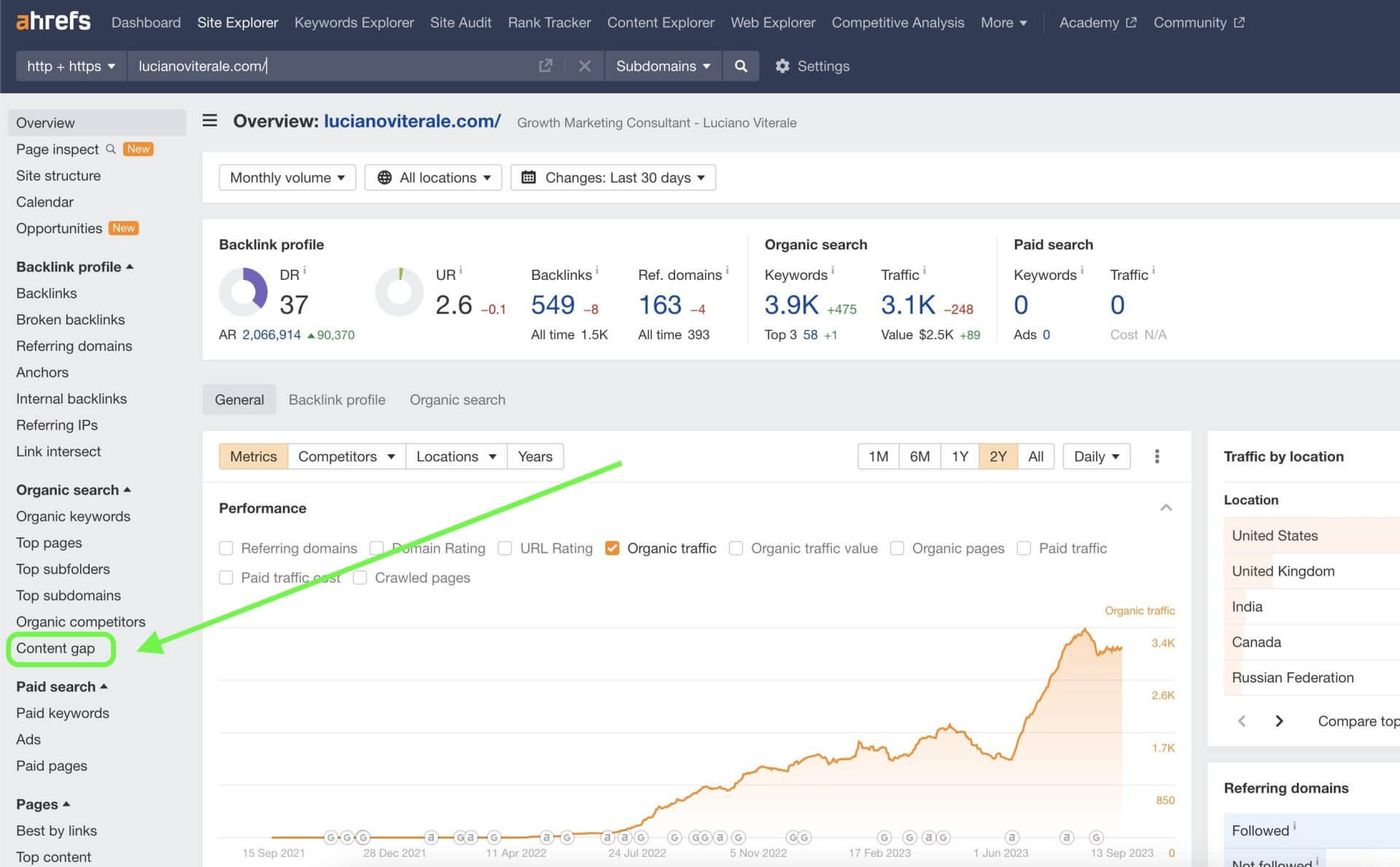Open Site Audit in top navigation

[x=461, y=22]
